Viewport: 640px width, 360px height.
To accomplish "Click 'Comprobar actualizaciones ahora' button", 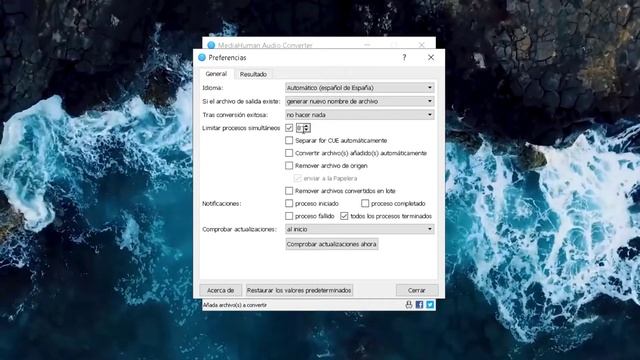I will coord(331,244).
